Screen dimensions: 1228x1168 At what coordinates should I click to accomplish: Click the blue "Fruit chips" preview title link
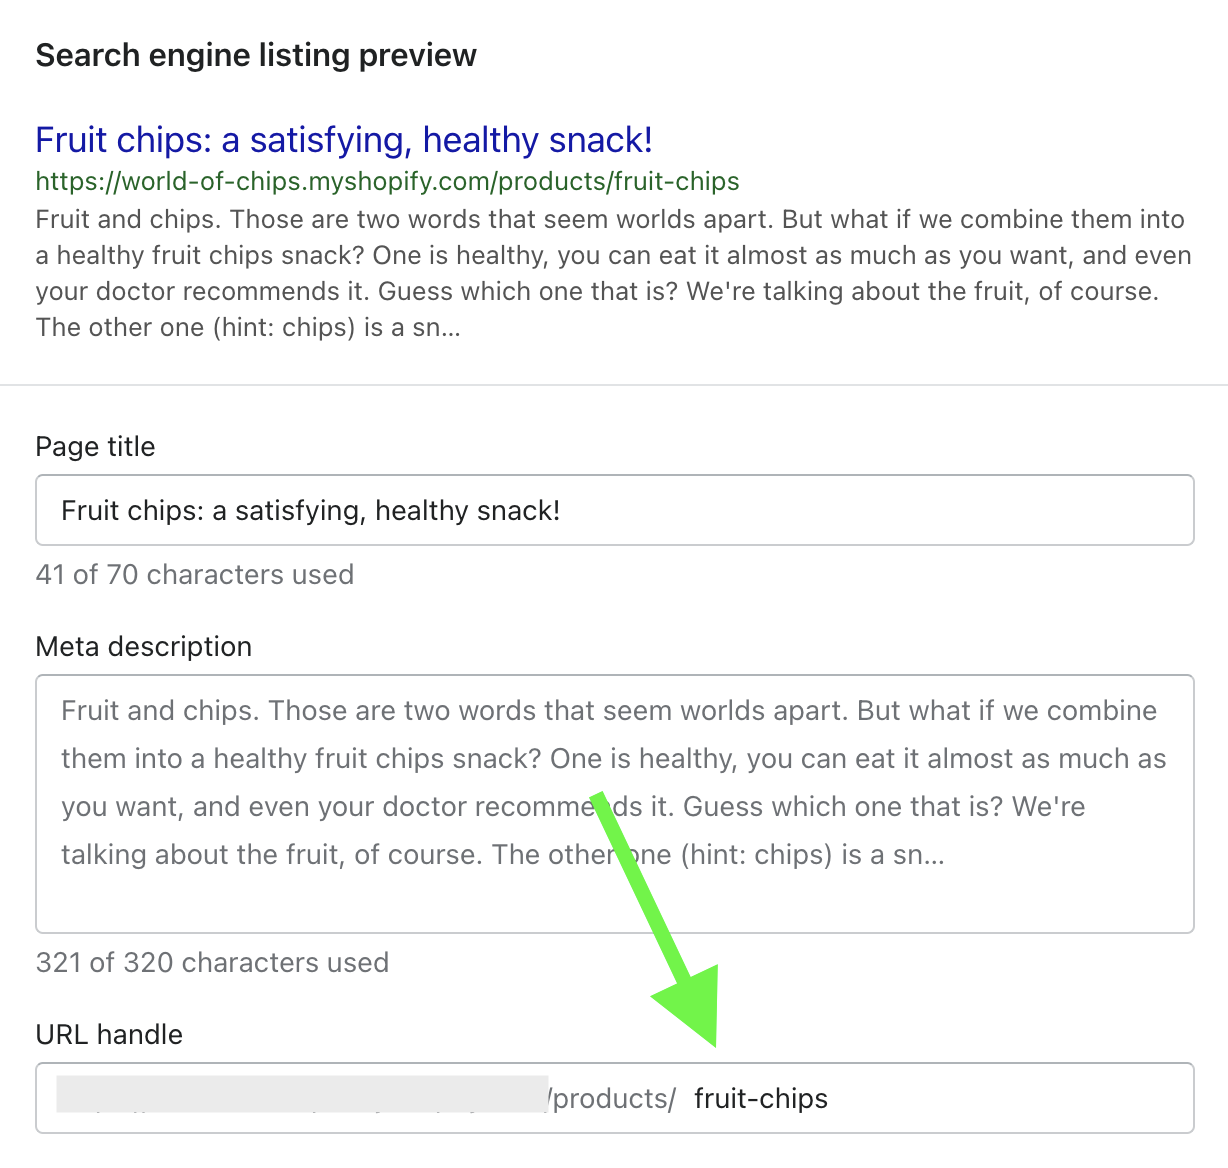[343, 139]
